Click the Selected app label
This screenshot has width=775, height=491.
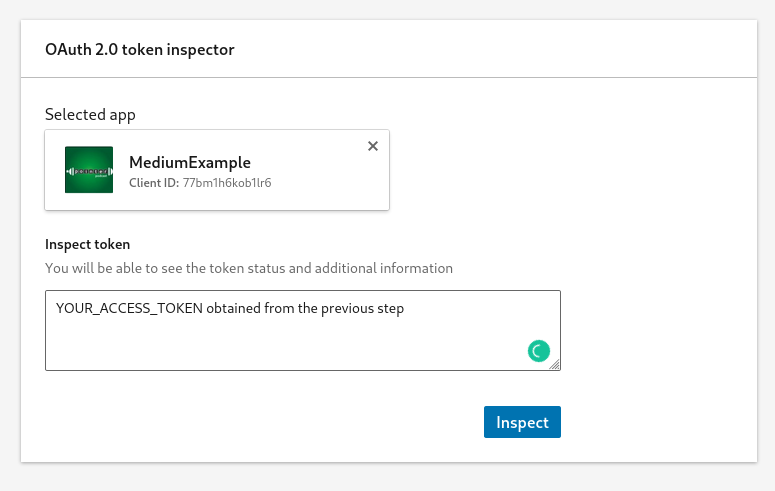tap(90, 114)
